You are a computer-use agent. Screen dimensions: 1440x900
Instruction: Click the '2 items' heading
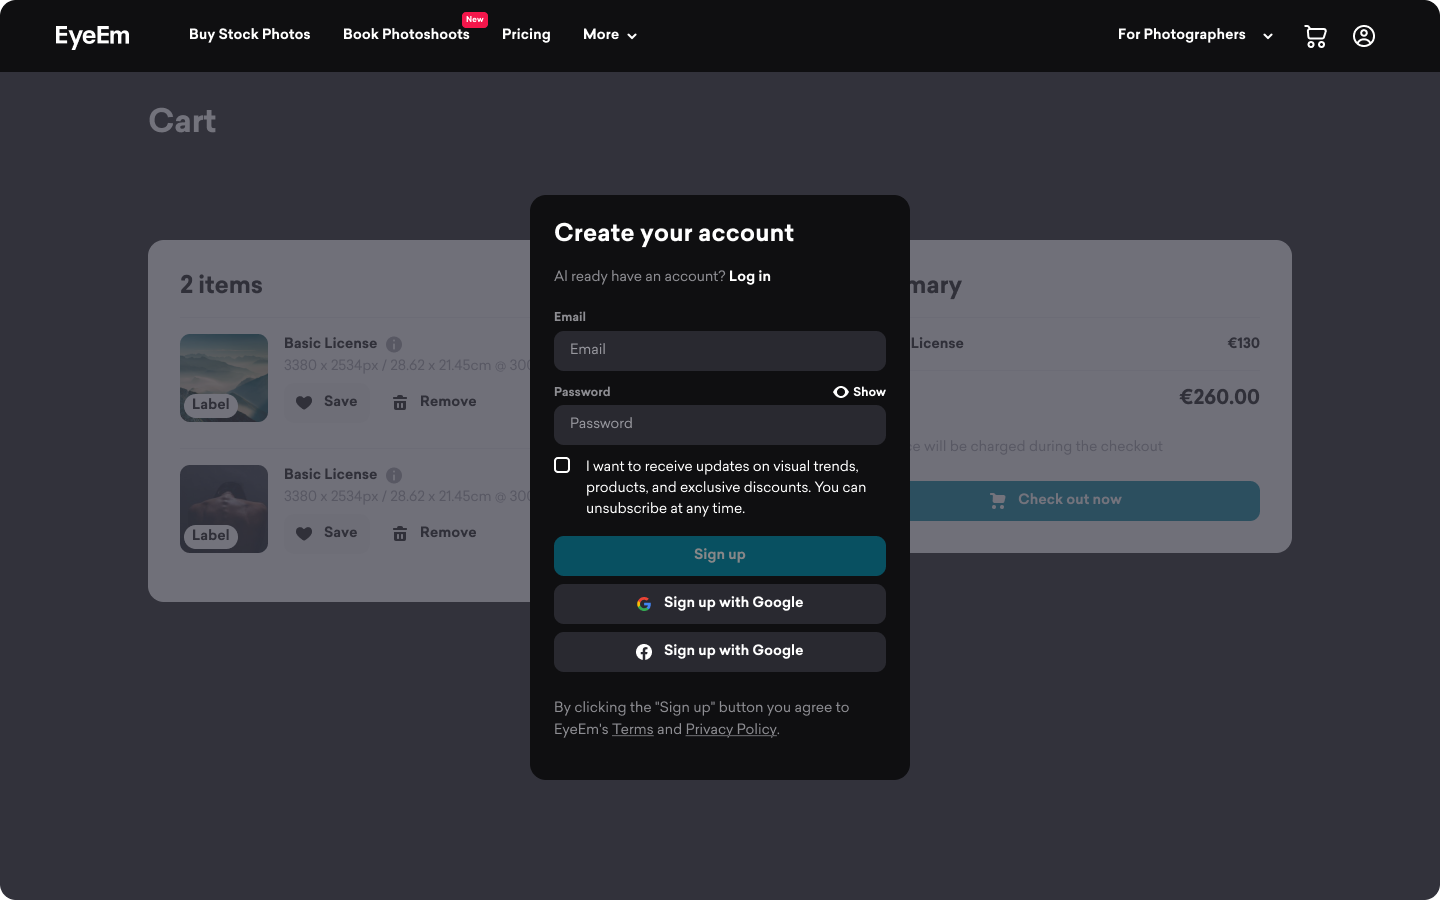221,285
